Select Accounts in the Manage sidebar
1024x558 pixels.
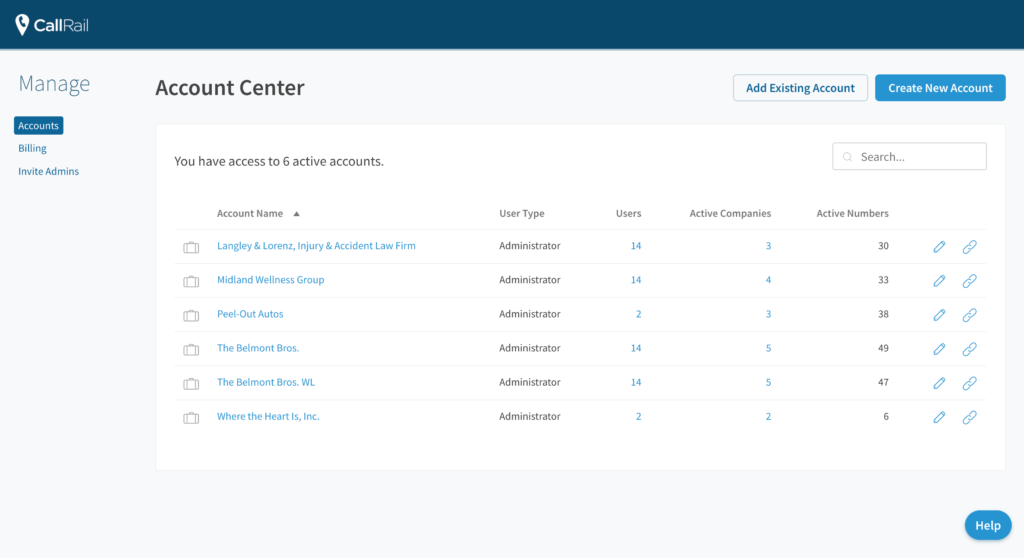tap(39, 125)
